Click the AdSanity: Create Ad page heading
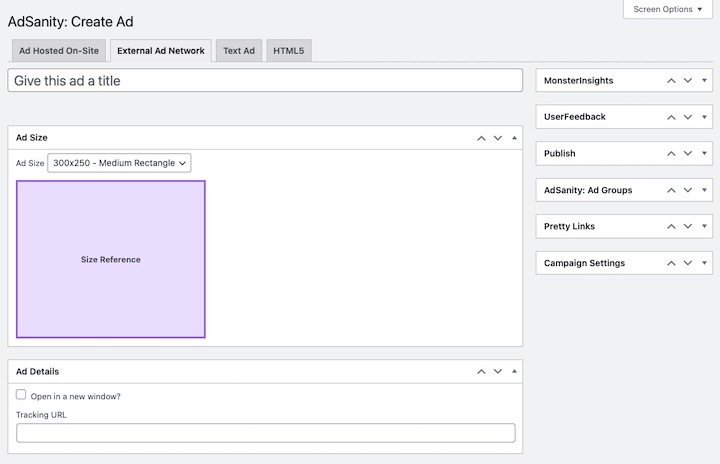Screen dimensions: 720x464 [x=71, y=22]
